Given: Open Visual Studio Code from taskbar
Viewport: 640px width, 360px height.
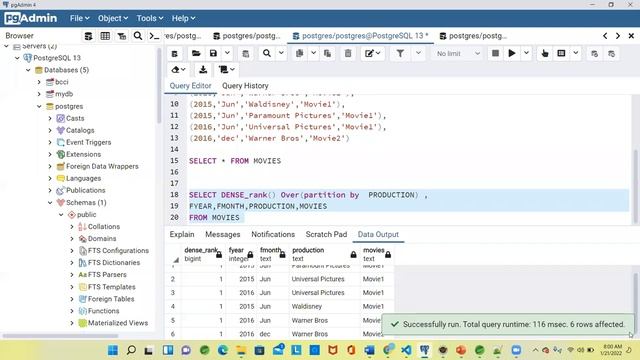Looking at the screenshot, I should (x=406, y=350).
